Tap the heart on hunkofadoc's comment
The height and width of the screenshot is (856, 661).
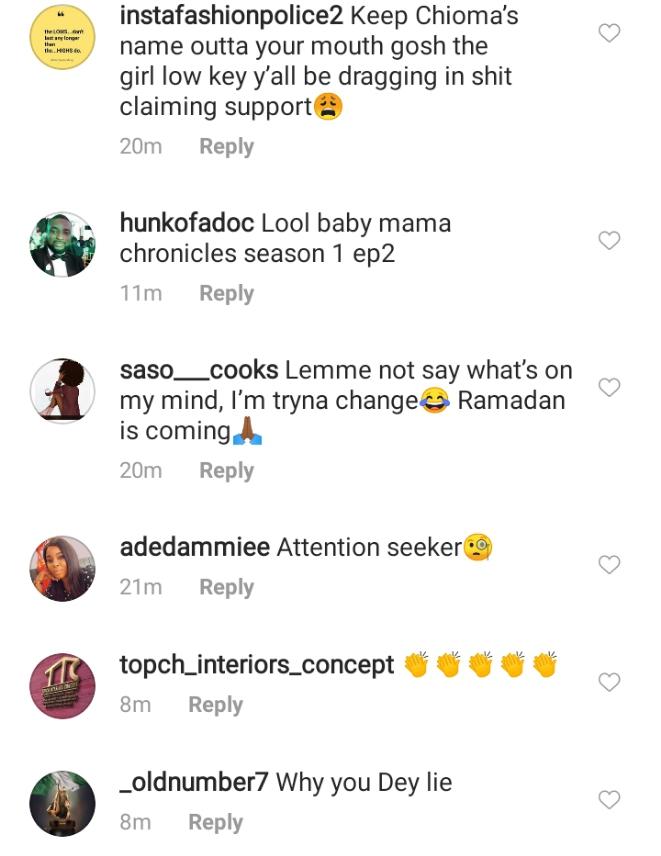coord(608,240)
